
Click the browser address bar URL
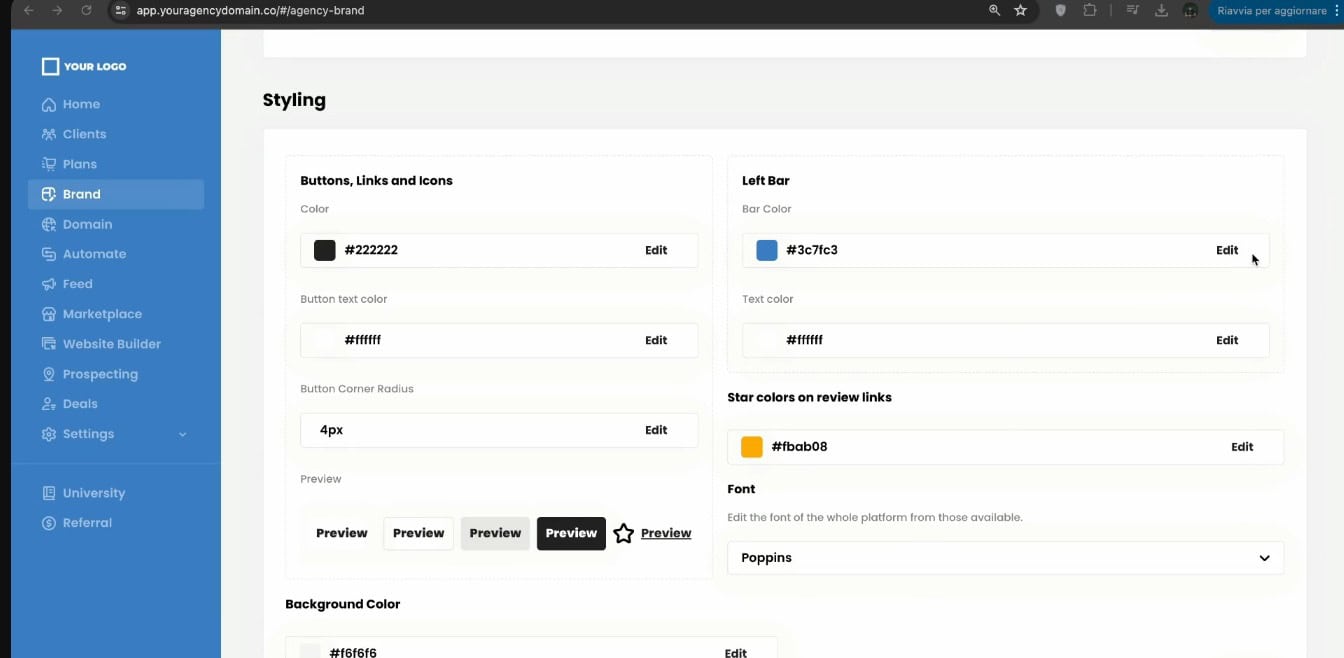coord(250,10)
